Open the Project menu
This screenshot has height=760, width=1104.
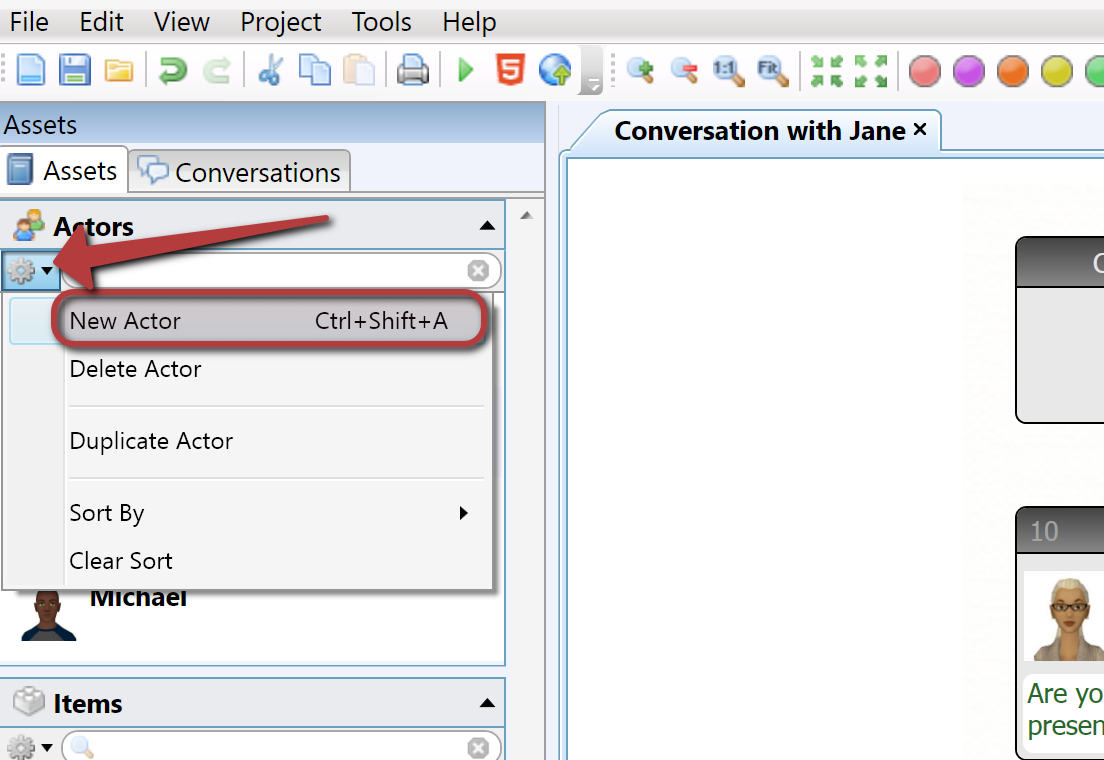[x=280, y=22]
